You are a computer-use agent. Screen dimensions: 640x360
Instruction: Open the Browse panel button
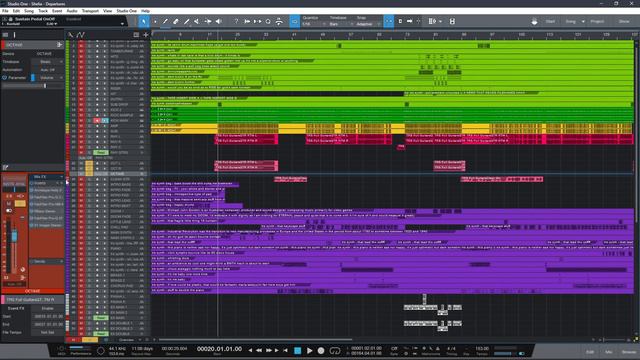[629, 352]
